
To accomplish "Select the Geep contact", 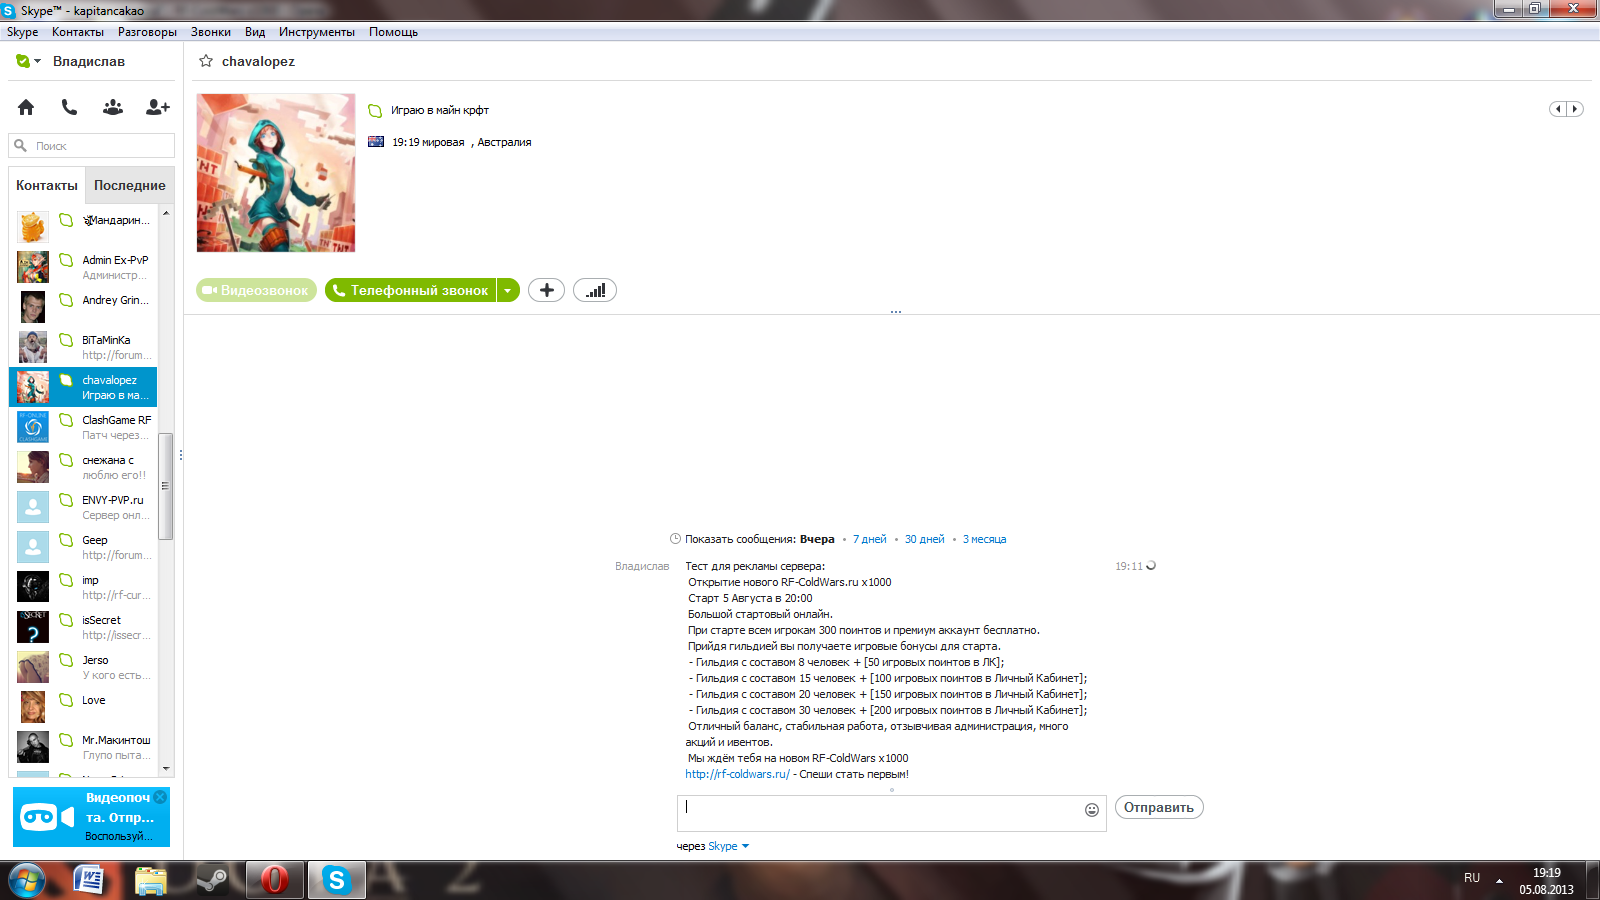I will click(83, 547).
